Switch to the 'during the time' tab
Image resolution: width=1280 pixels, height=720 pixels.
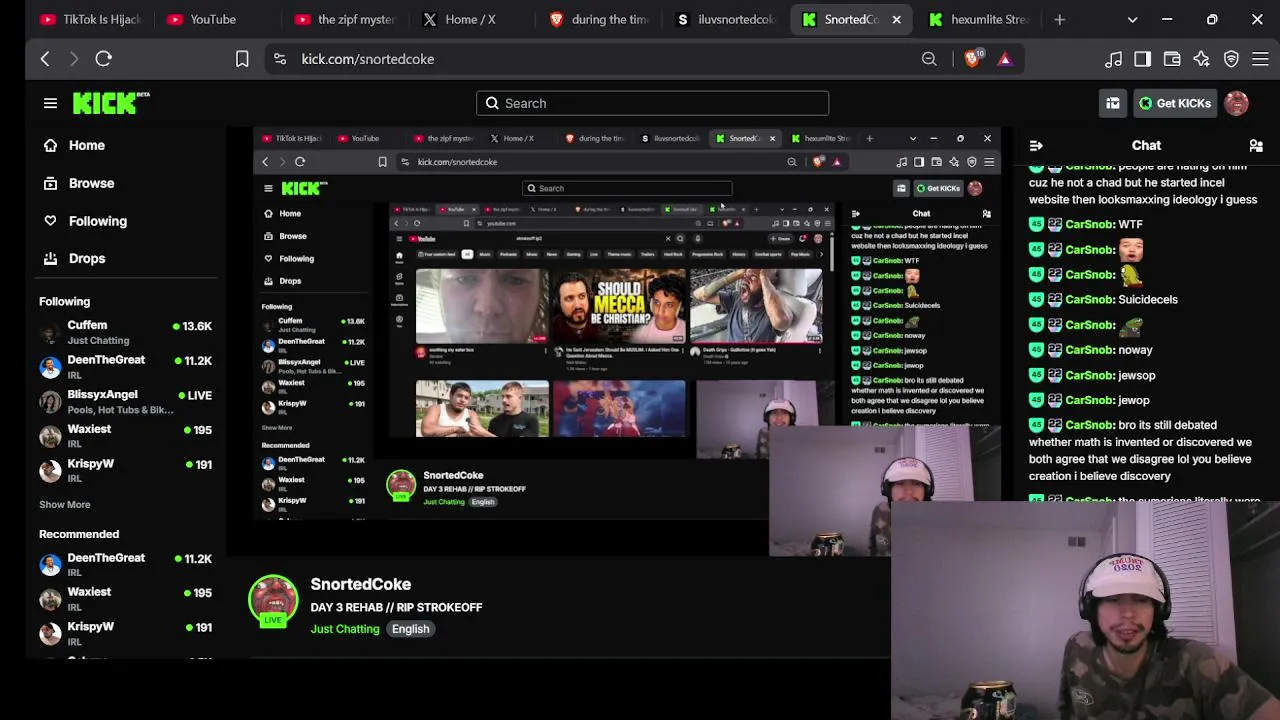tap(599, 19)
